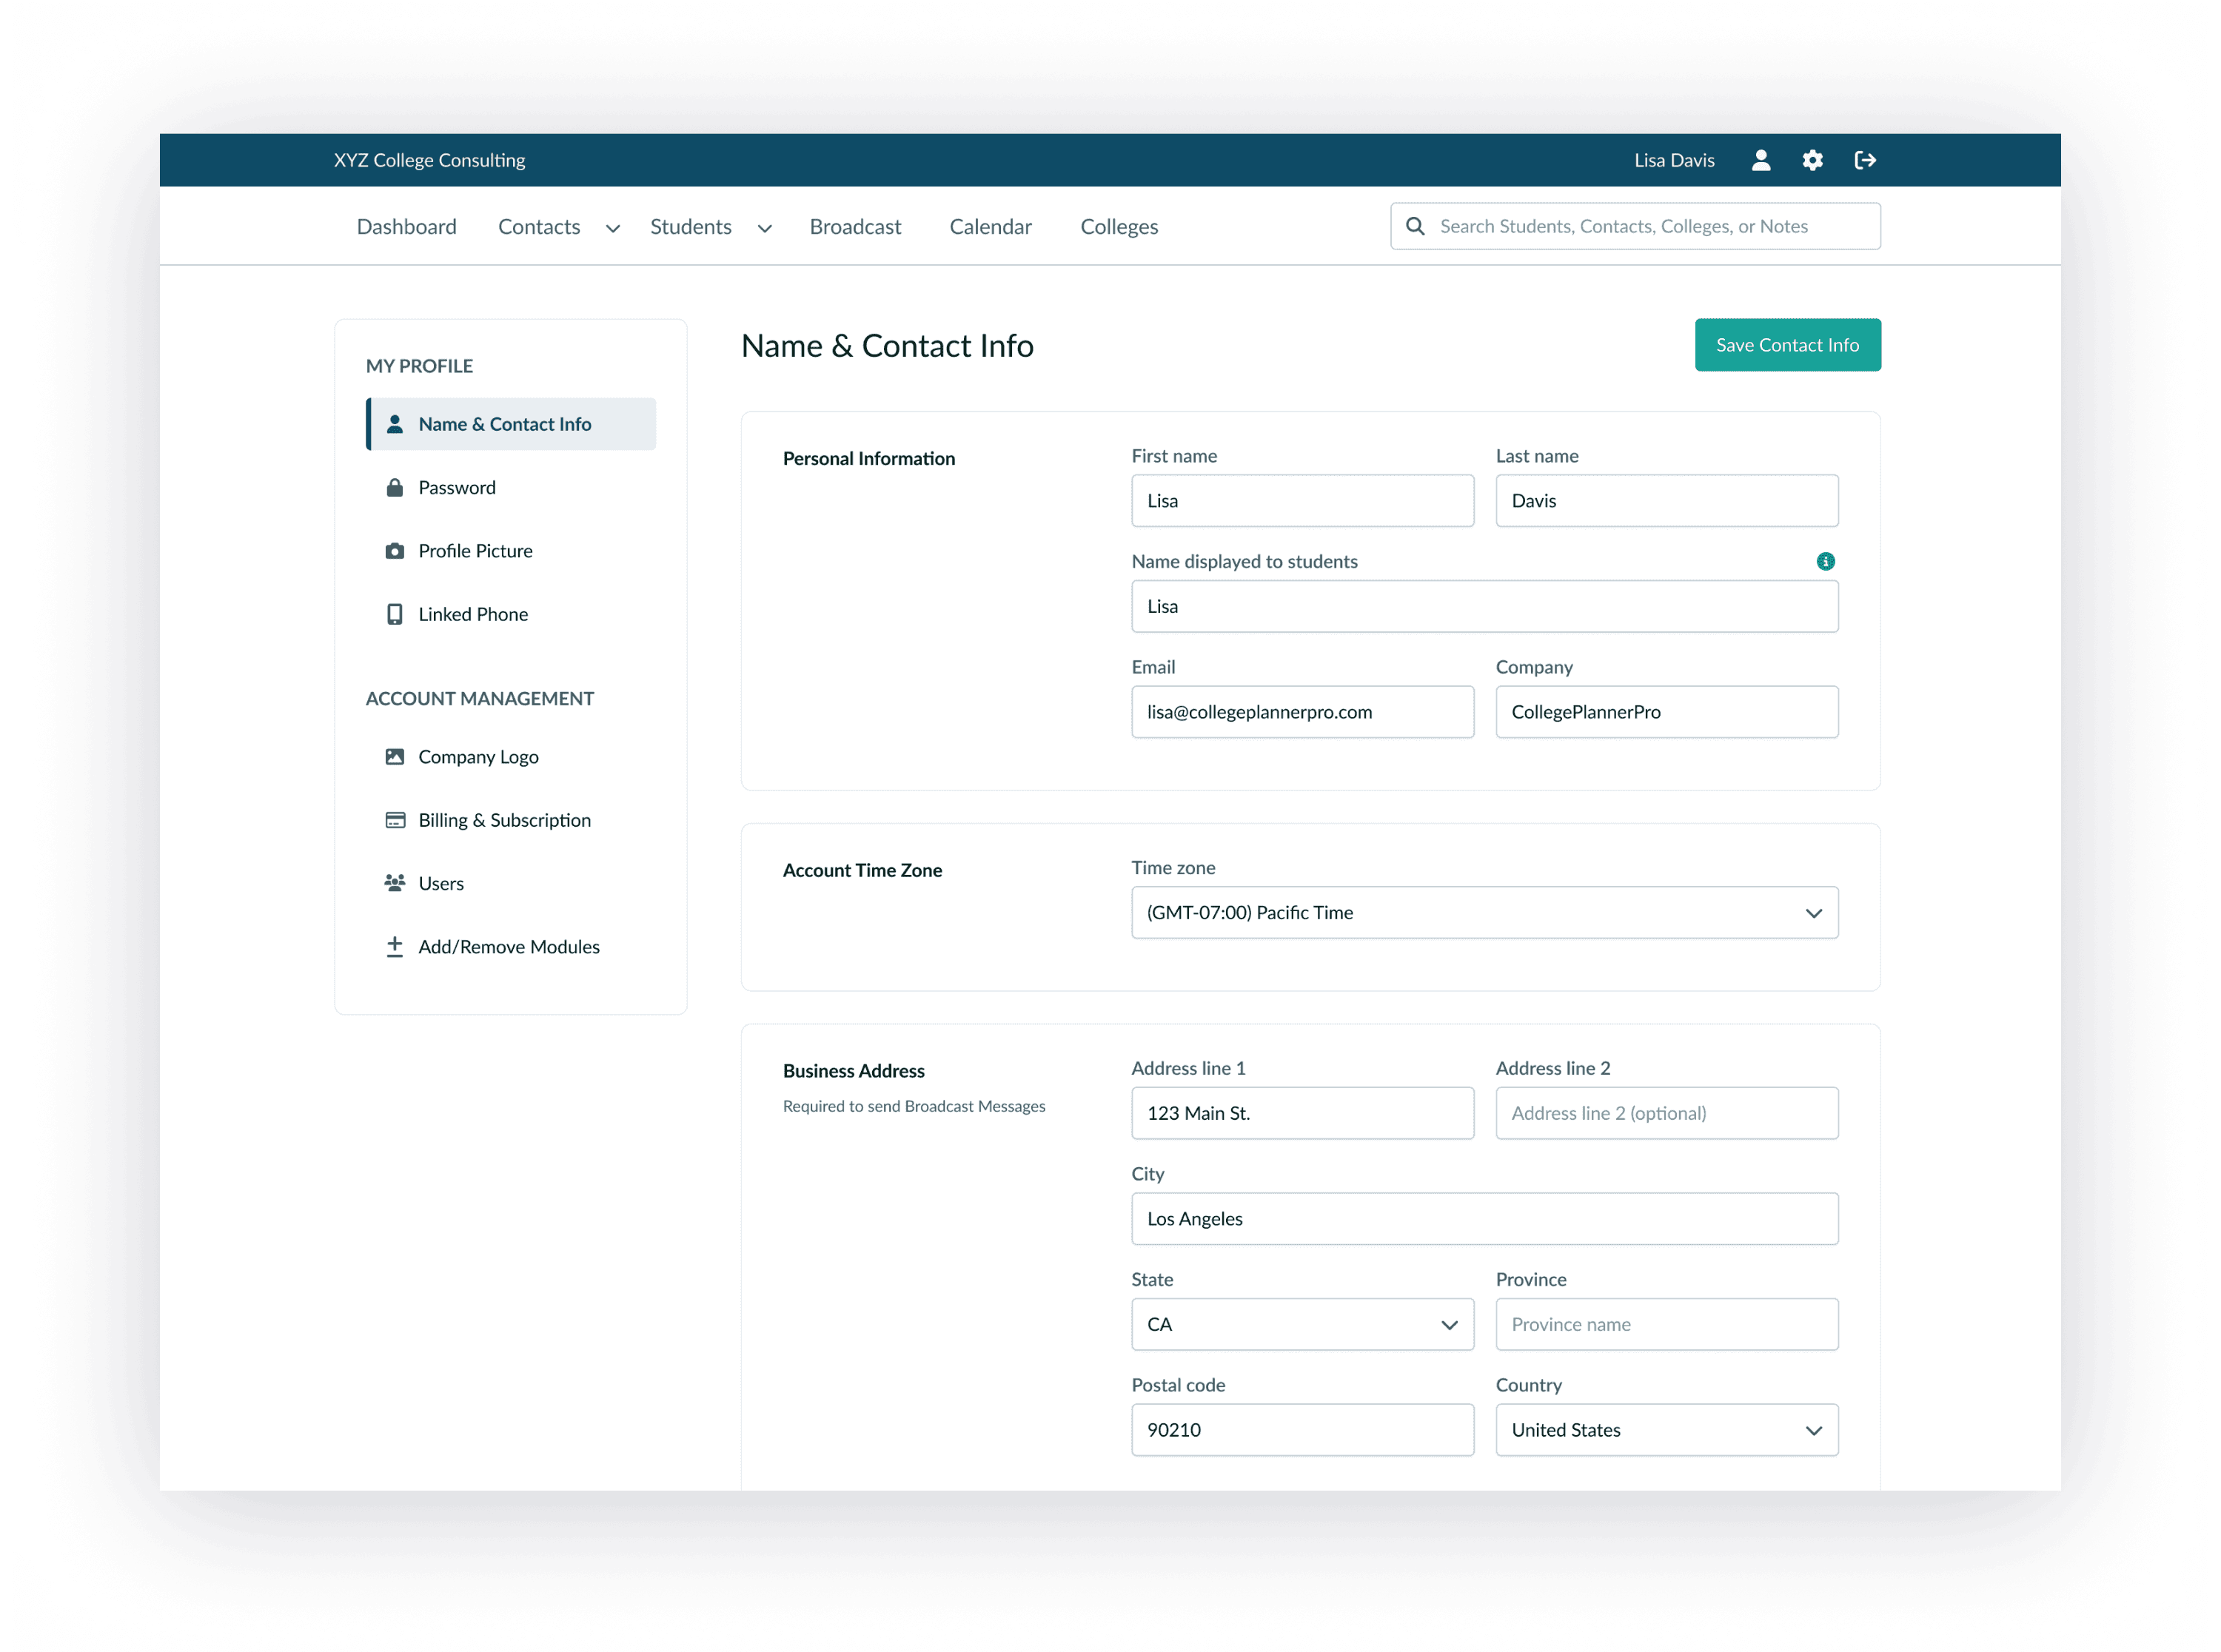
Task: Expand the Contacts menu chevron
Action: (613, 228)
